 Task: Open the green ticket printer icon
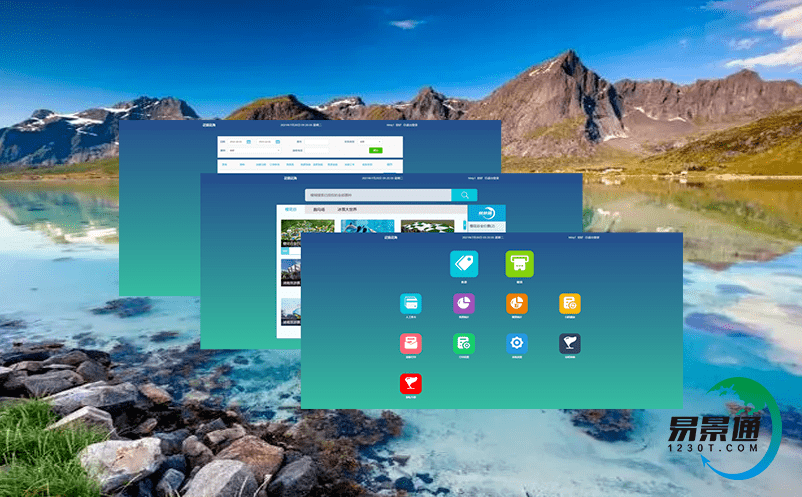pos(519,264)
